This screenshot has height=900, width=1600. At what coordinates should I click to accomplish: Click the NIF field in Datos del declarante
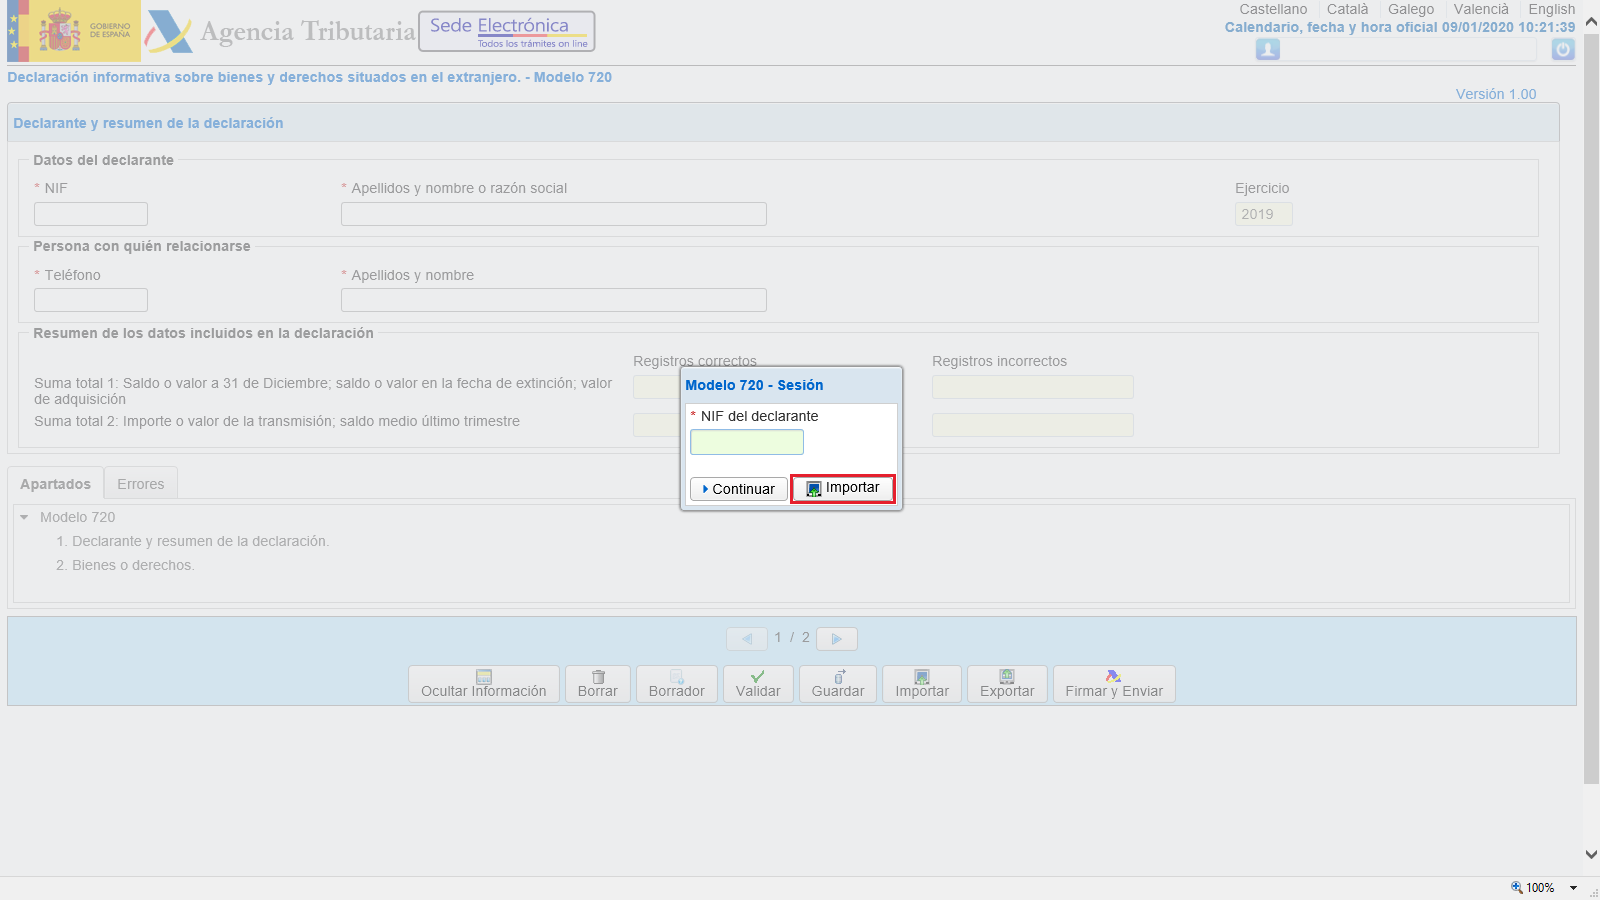pos(91,214)
